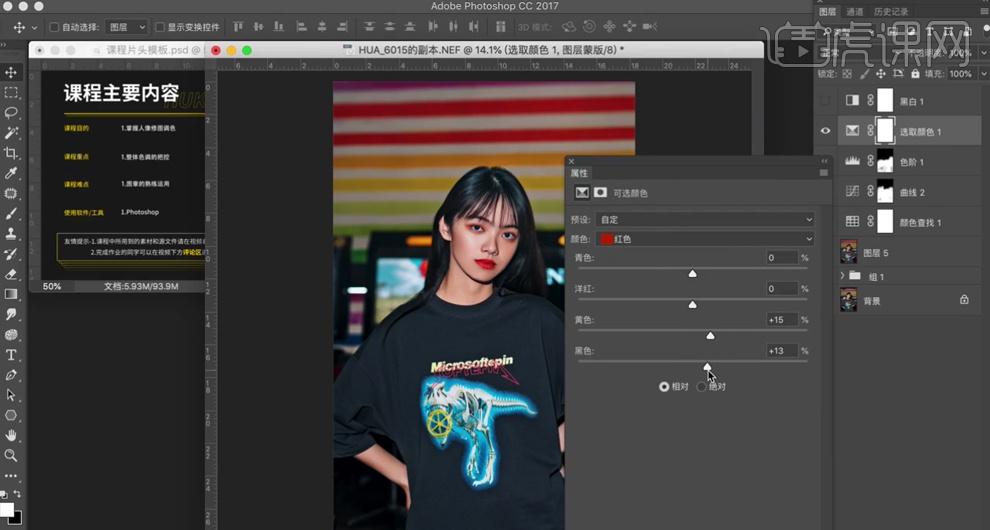Viewport: 990px width, 530px height.
Task: Click the auto-align layers icon
Action: coord(500,27)
